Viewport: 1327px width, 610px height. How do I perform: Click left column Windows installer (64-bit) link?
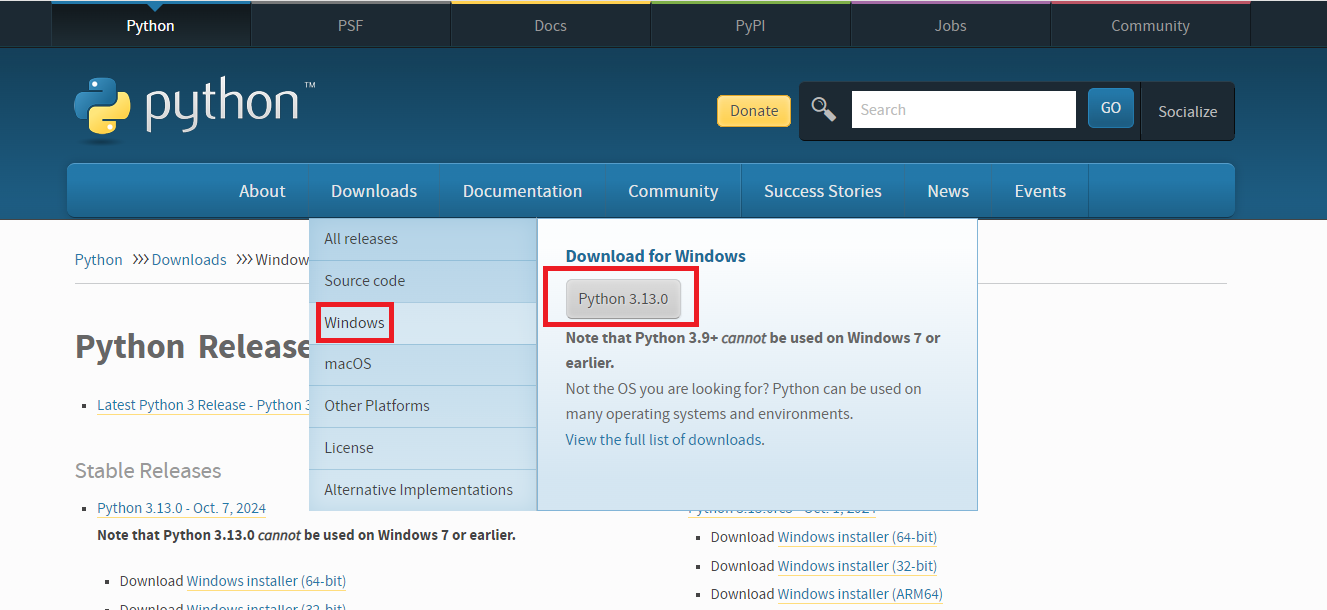coord(266,581)
